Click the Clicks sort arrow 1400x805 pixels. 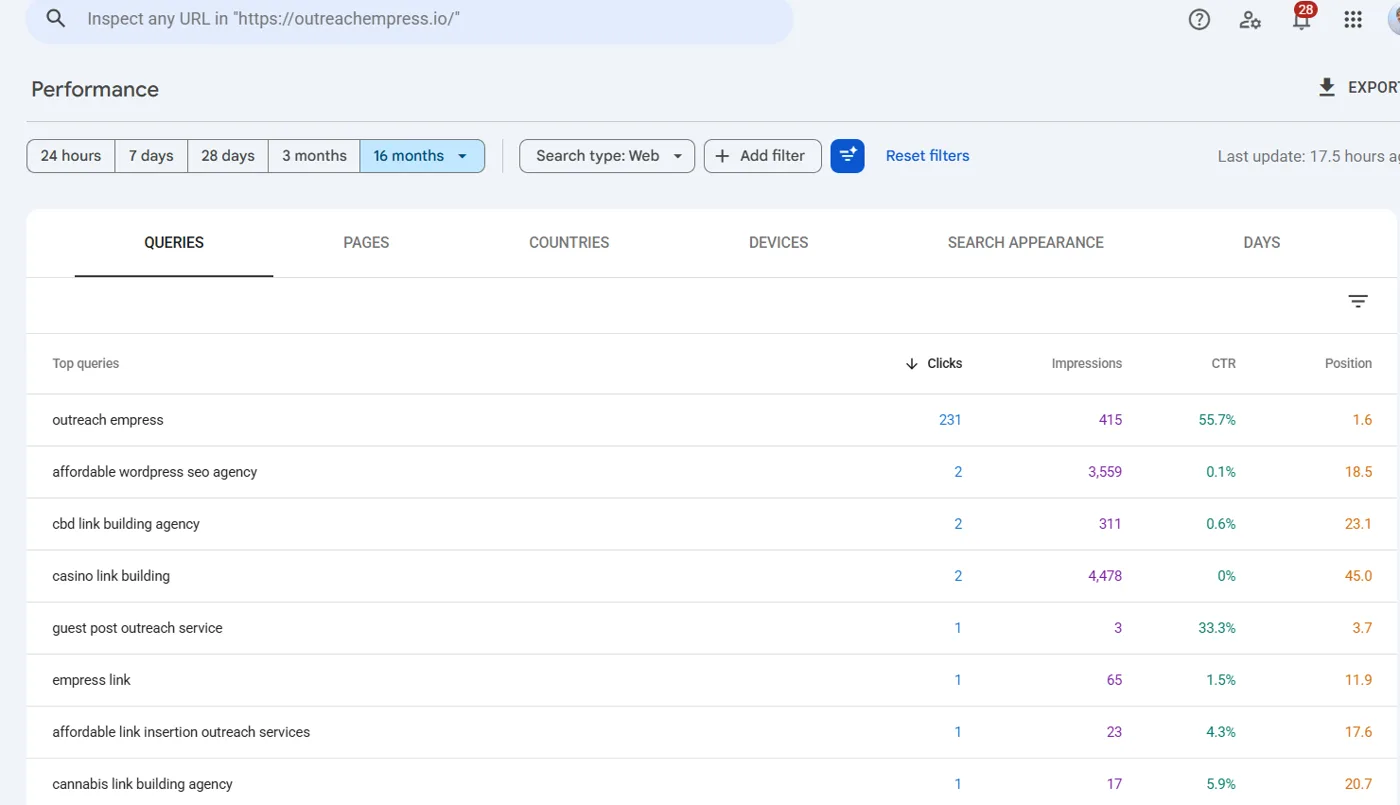click(x=911, y=364)
